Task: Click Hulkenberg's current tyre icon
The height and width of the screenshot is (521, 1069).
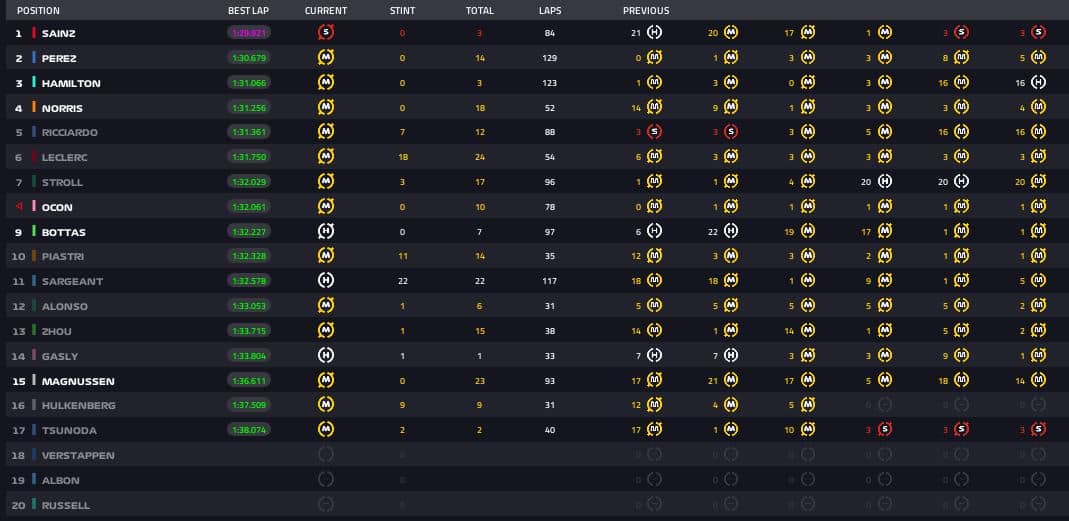Action: click(x=326, y=404)
